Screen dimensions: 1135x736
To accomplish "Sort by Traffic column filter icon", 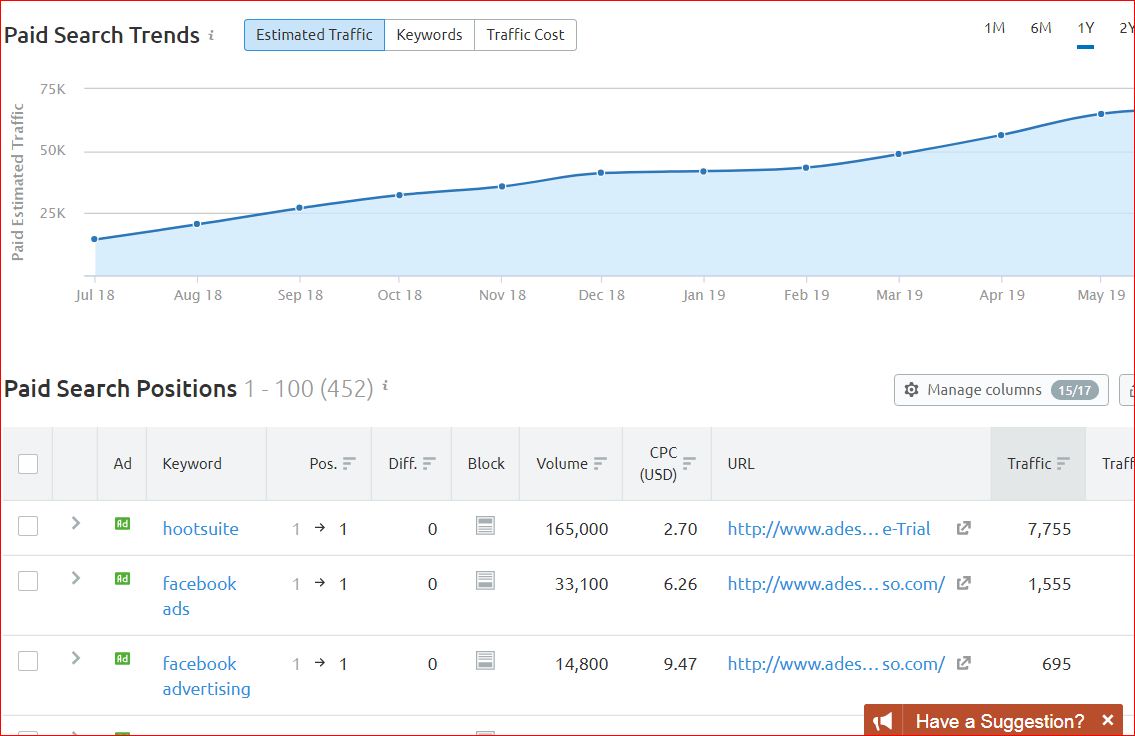I will [1063, 464].
